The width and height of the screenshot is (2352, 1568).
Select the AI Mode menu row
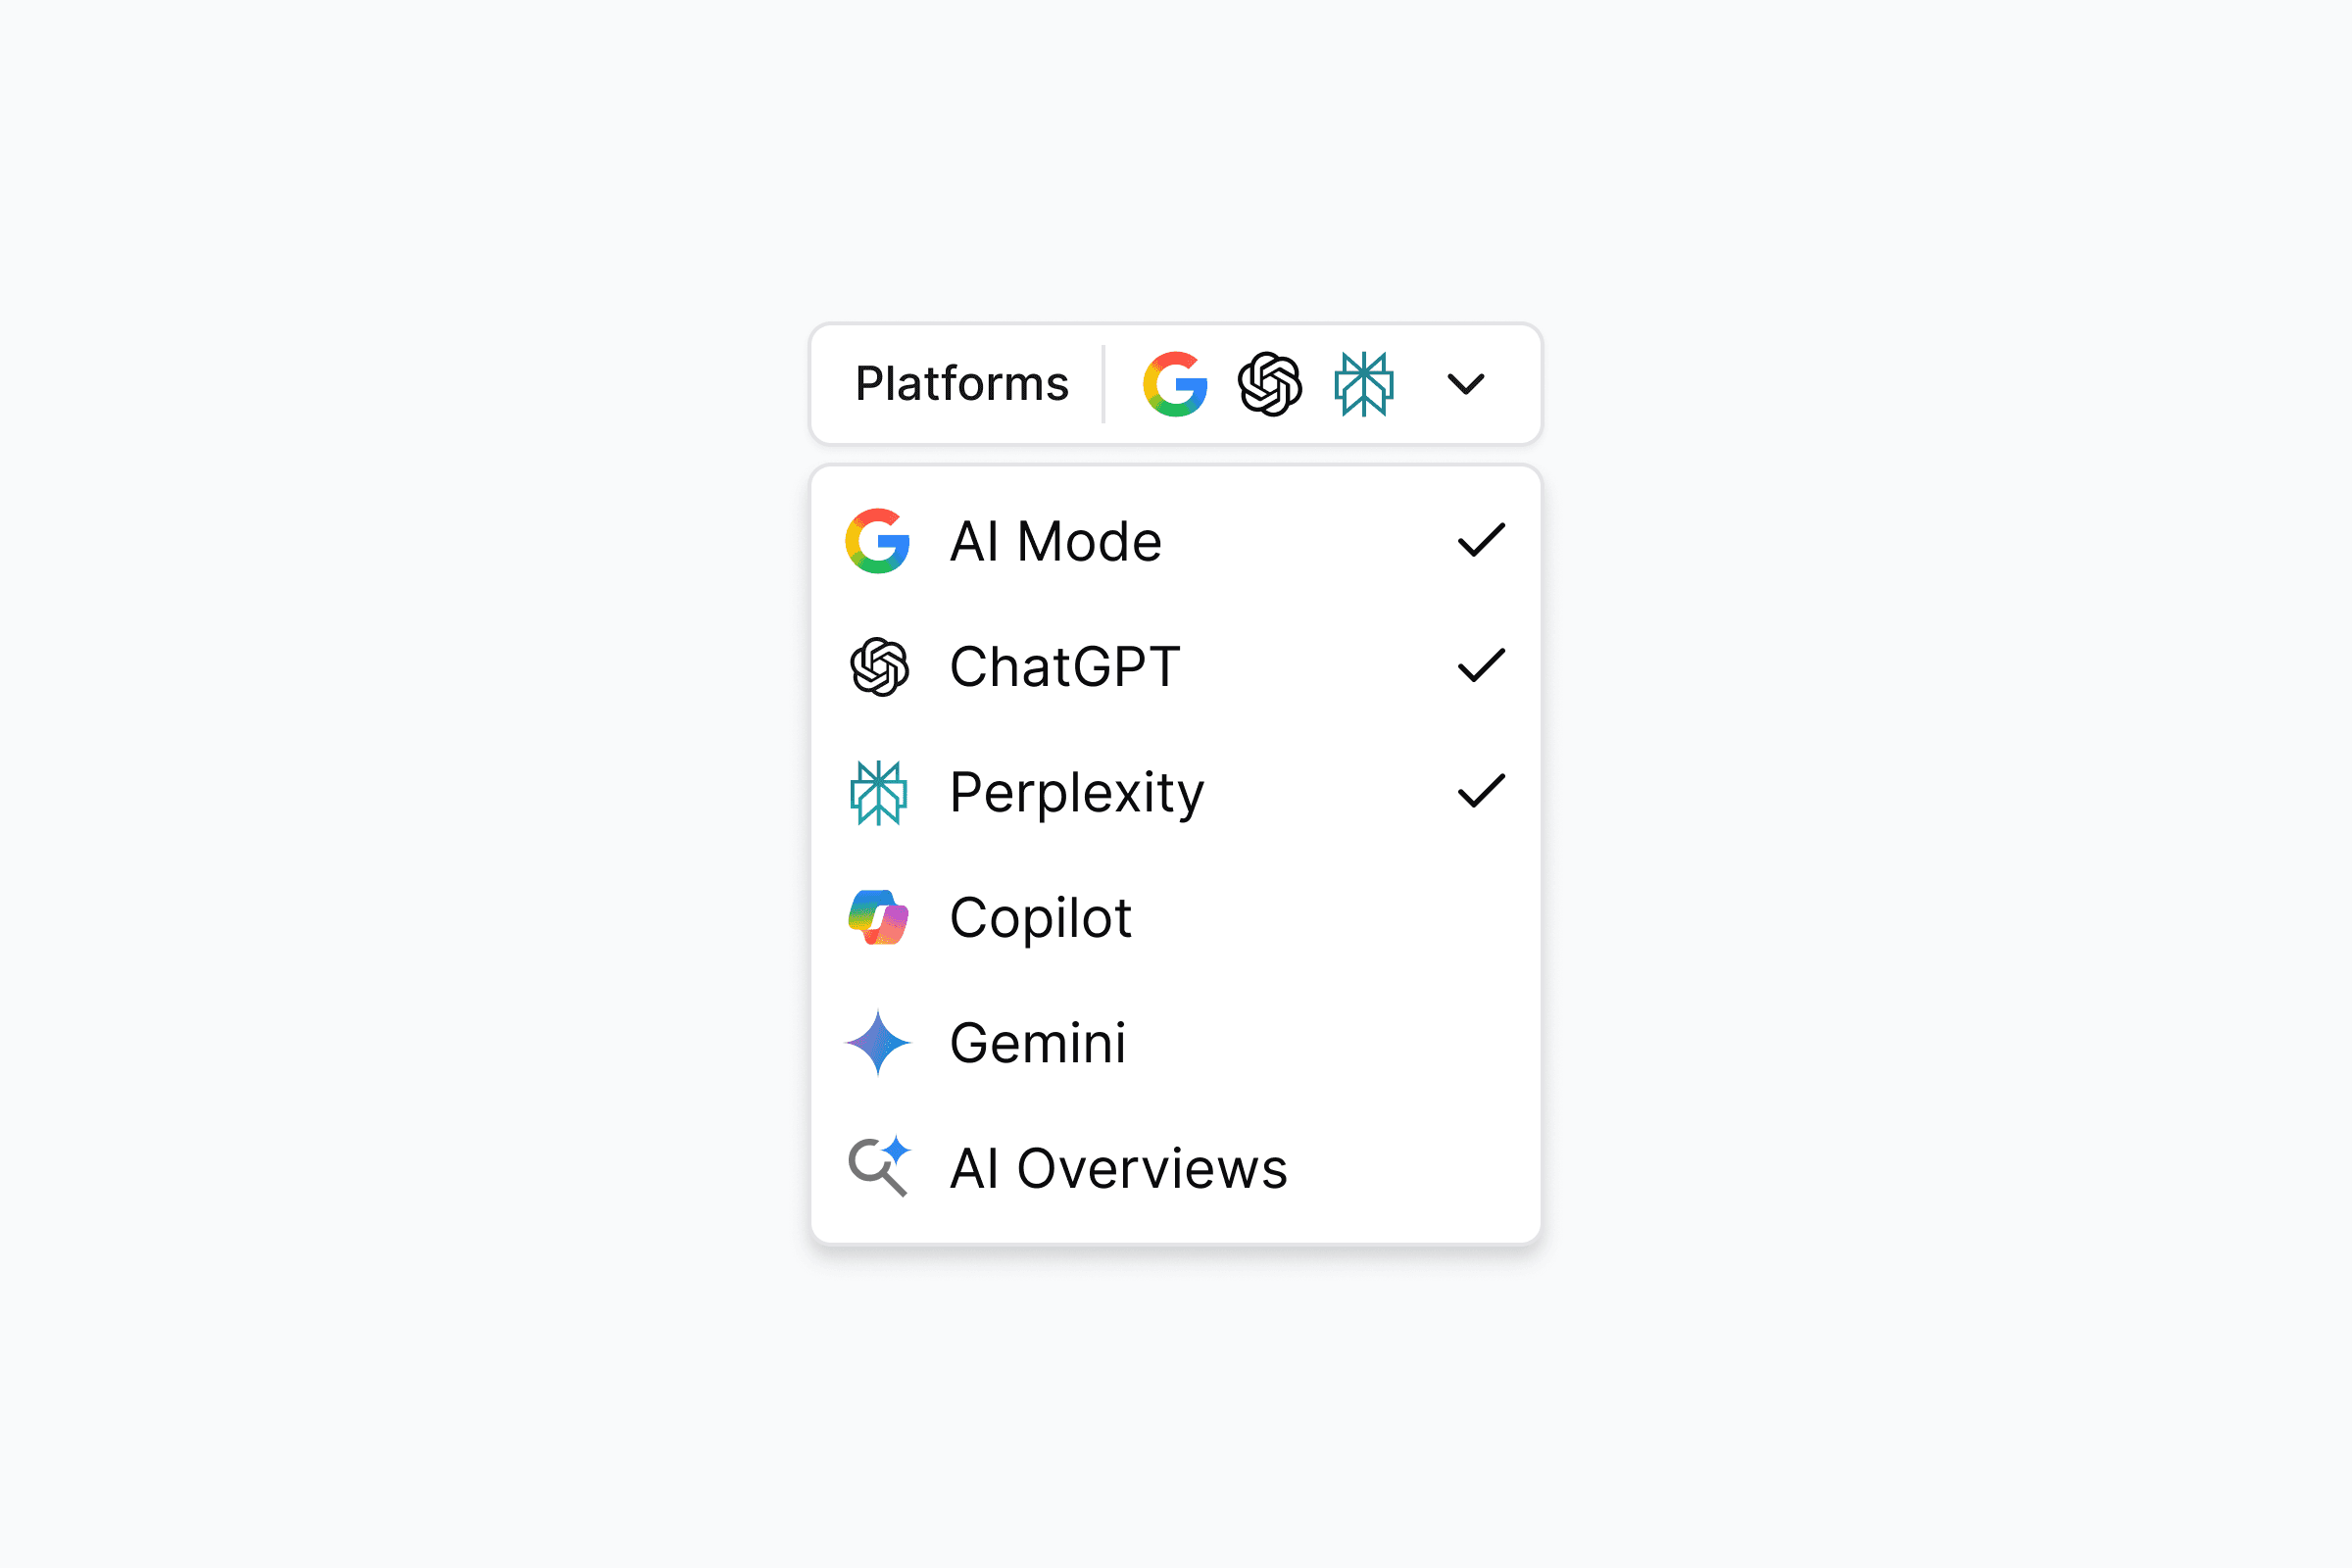pyautogui.click(x=1056, y=541)
